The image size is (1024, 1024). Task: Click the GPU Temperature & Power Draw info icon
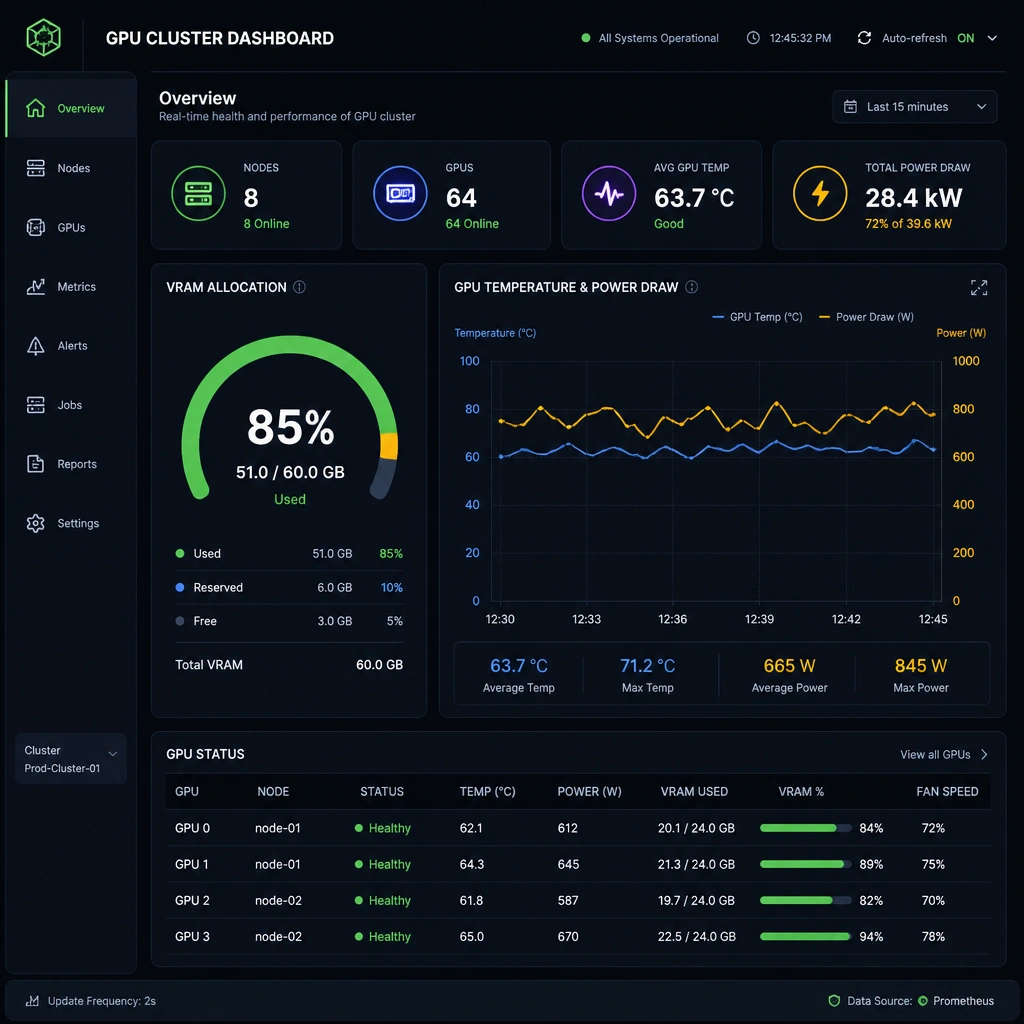(x=692, y=287)
